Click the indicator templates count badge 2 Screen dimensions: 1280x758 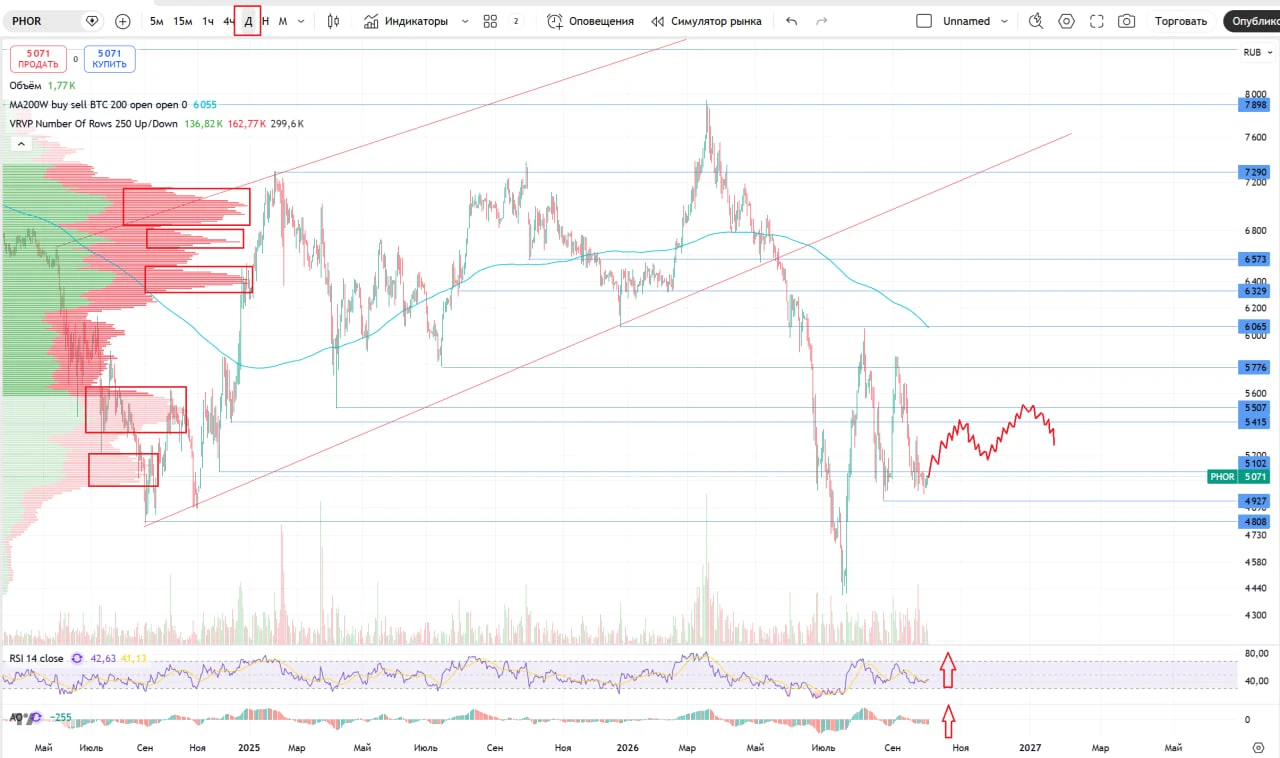[x=516, y=21]
